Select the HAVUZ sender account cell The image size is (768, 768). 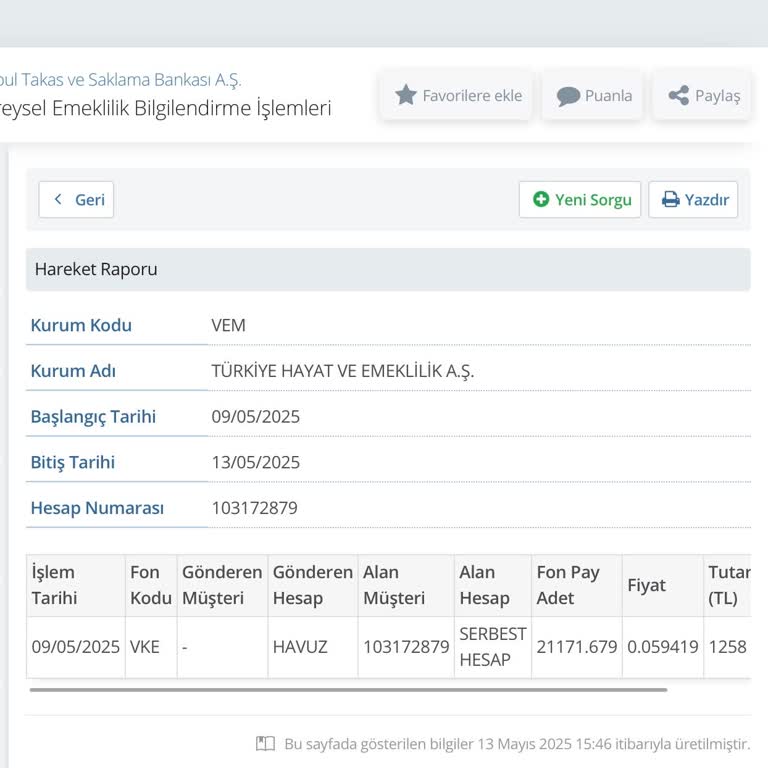click(x=313, y=647)
